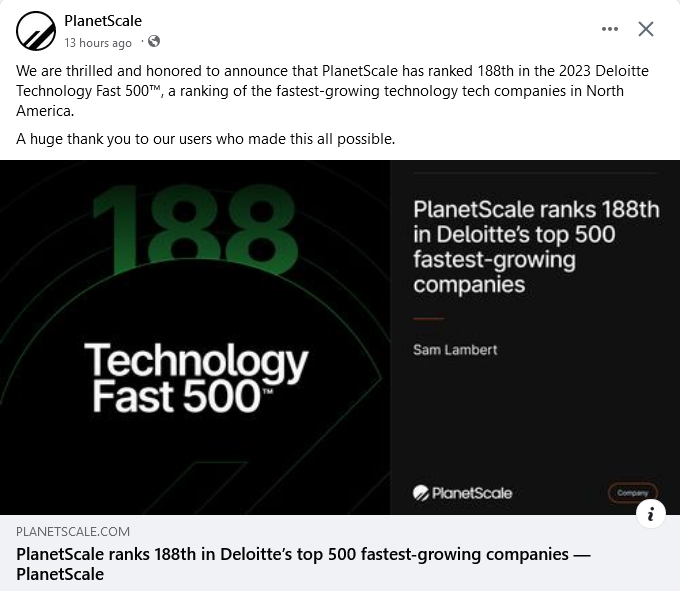The image size is (680, 591).
Task: Click the headline text inside the preview image
Action: coord(535,246)
